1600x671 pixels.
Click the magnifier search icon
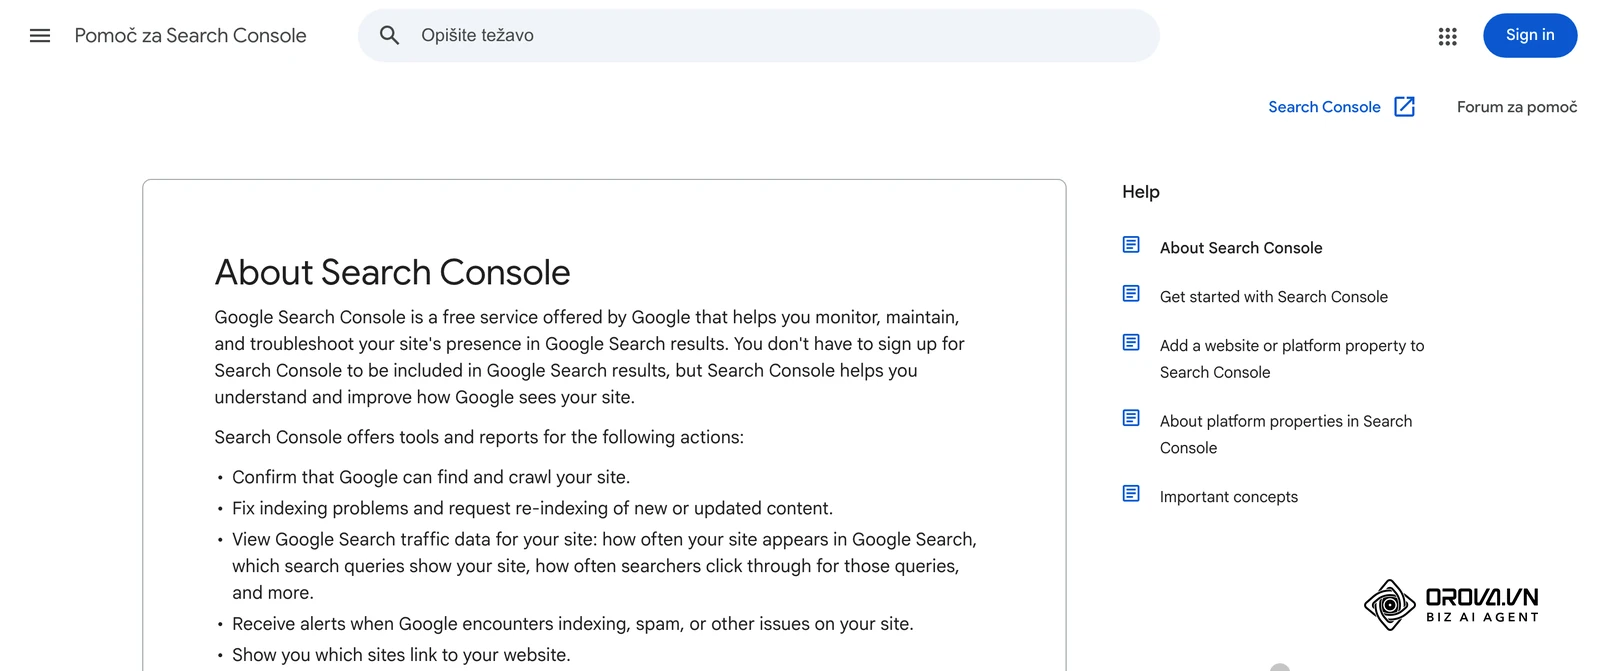click(x=390, y=36)
